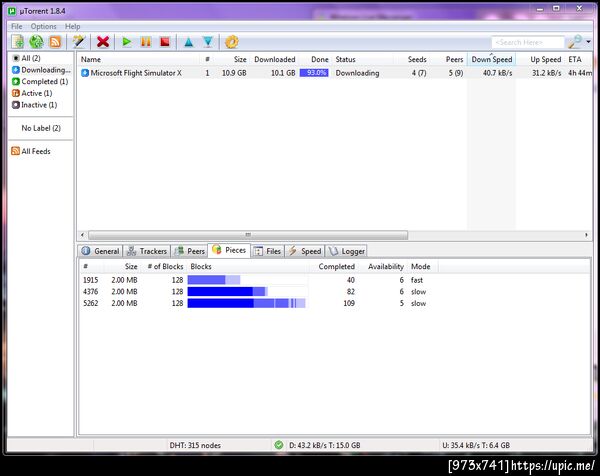Select All (2) in the sidebar
Image resolution: width=600 pixels, height=476 pixels.
(31, 58)
